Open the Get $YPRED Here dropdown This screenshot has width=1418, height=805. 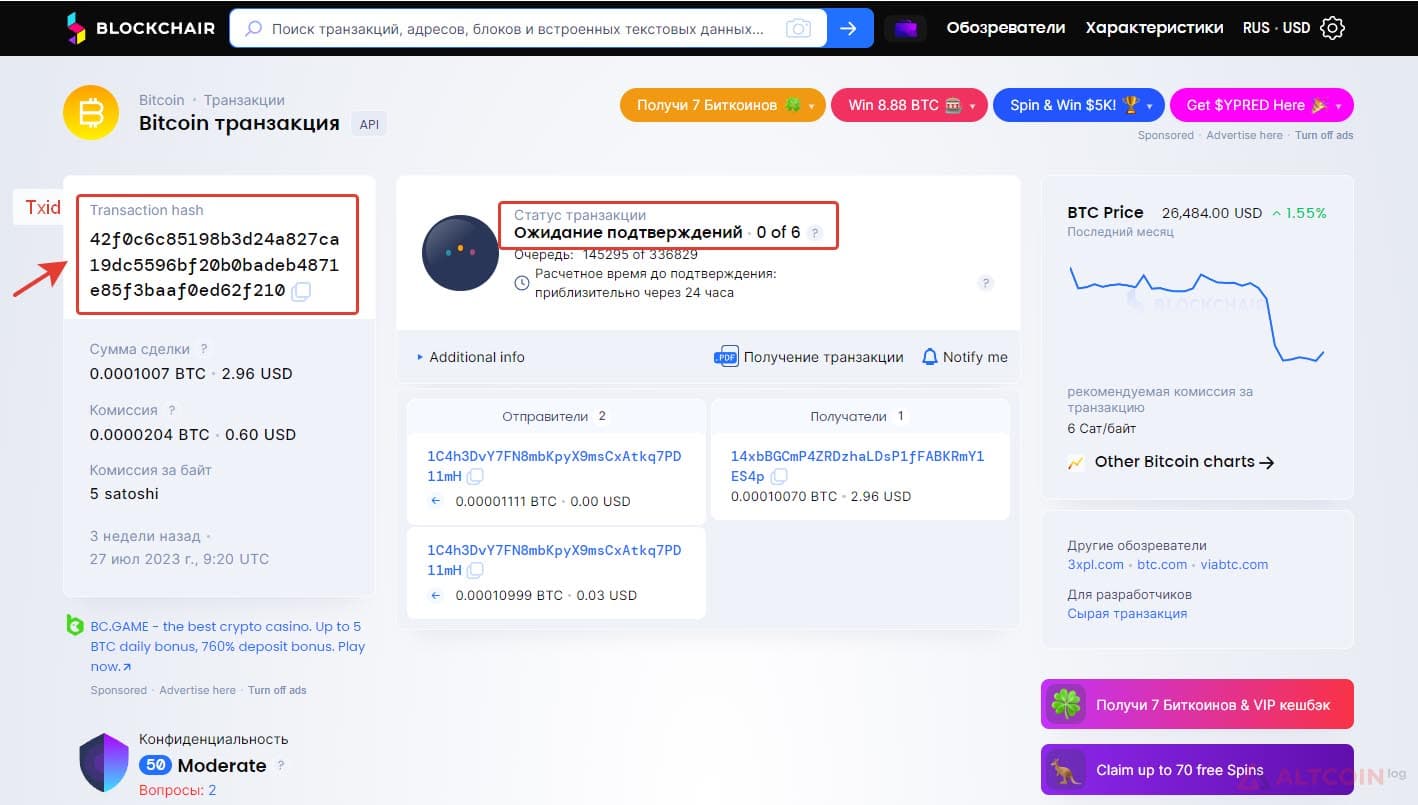(x=1261, y=105)
